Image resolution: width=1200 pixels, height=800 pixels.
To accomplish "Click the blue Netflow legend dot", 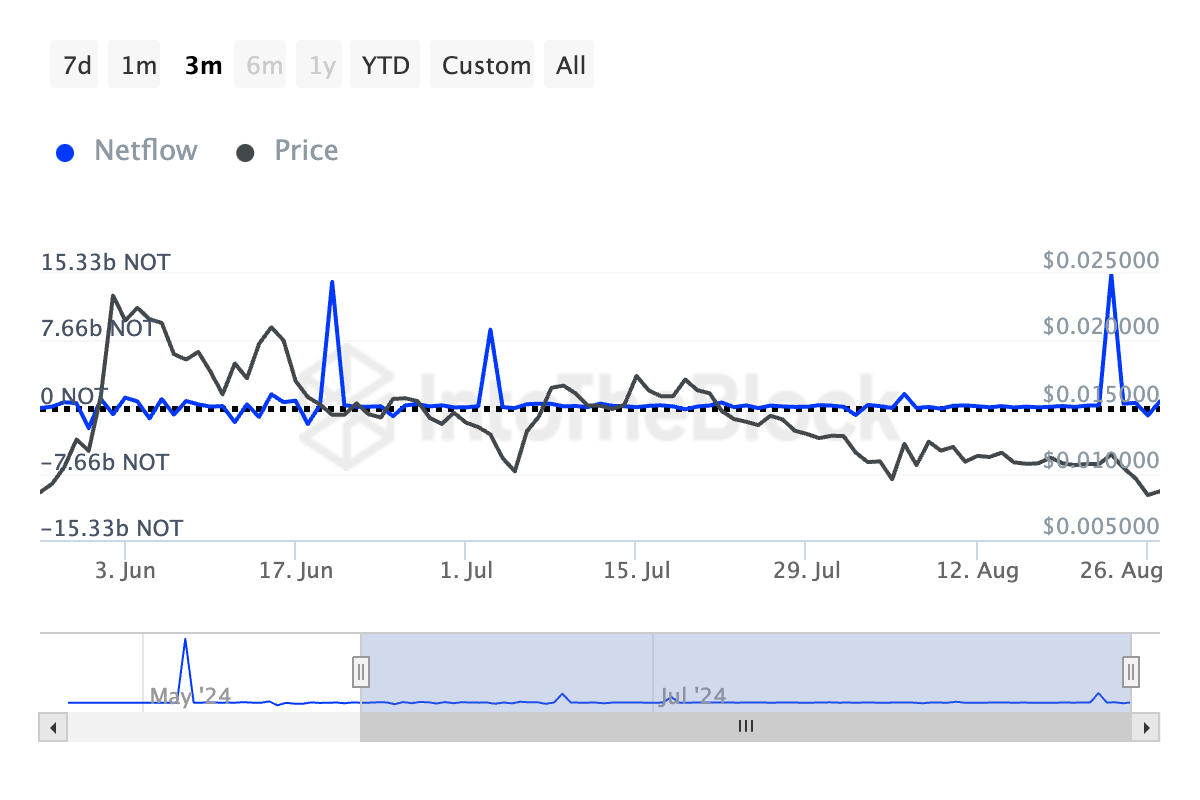I will (66, 153).
